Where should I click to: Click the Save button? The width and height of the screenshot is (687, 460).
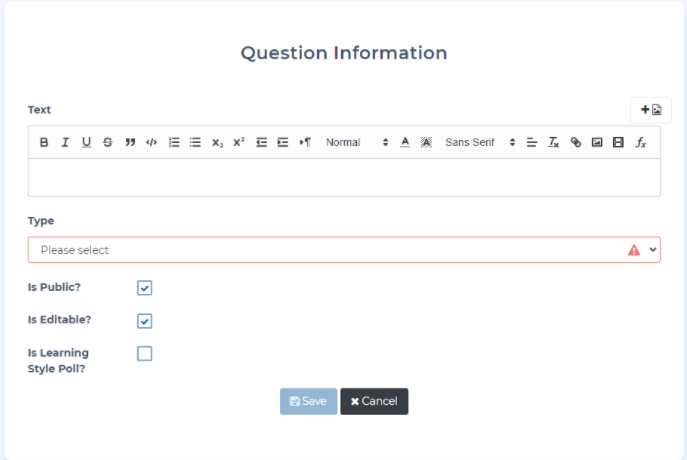click(x=308, y=401)
